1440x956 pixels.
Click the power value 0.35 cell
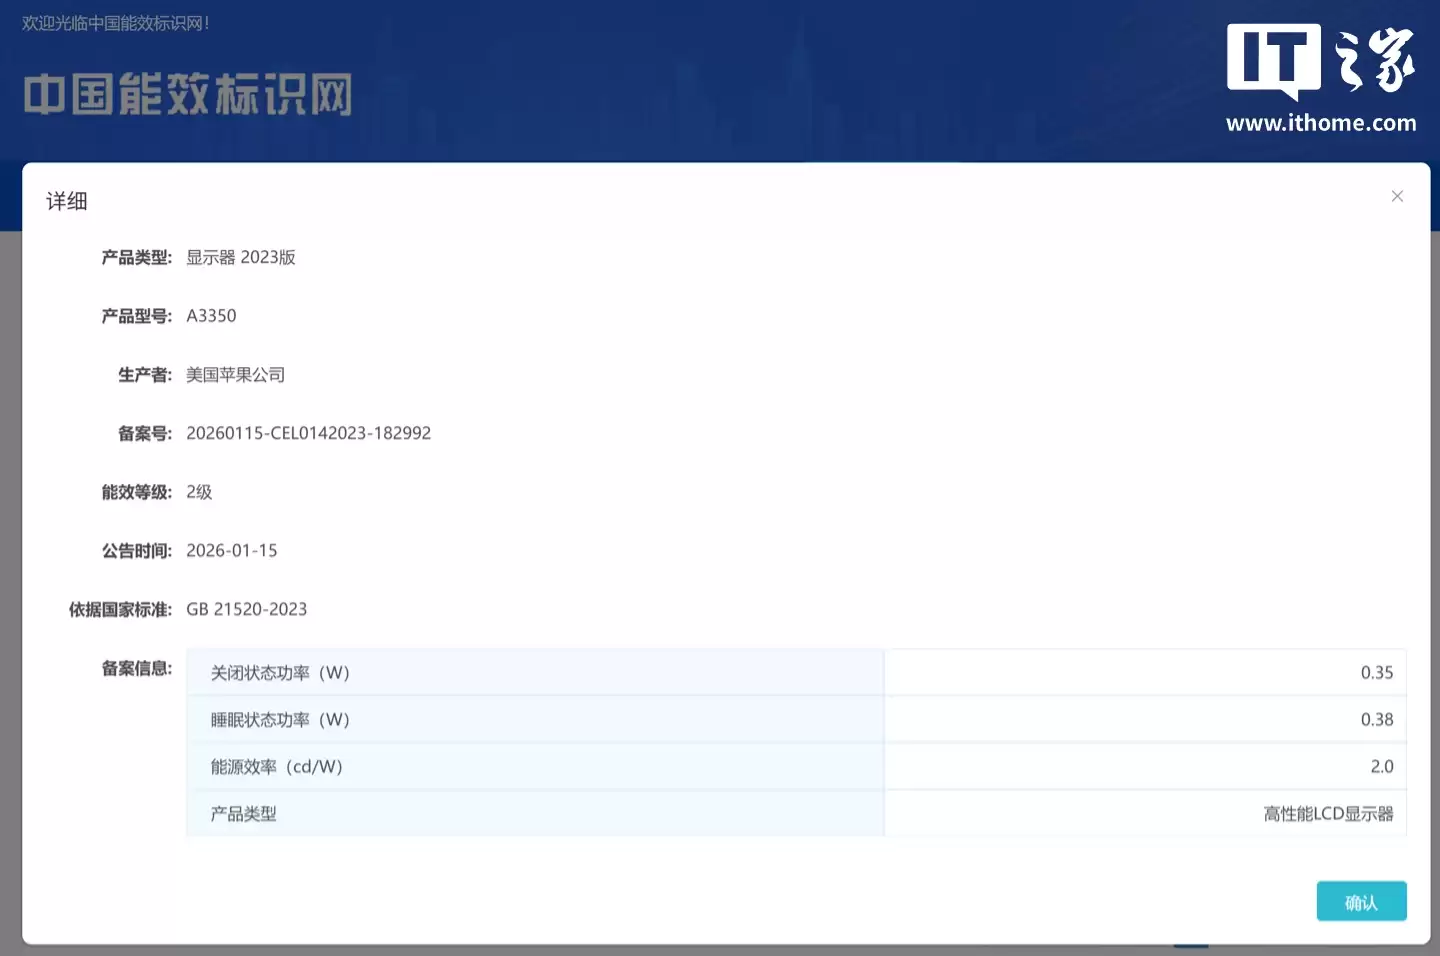coord(1379,672)
